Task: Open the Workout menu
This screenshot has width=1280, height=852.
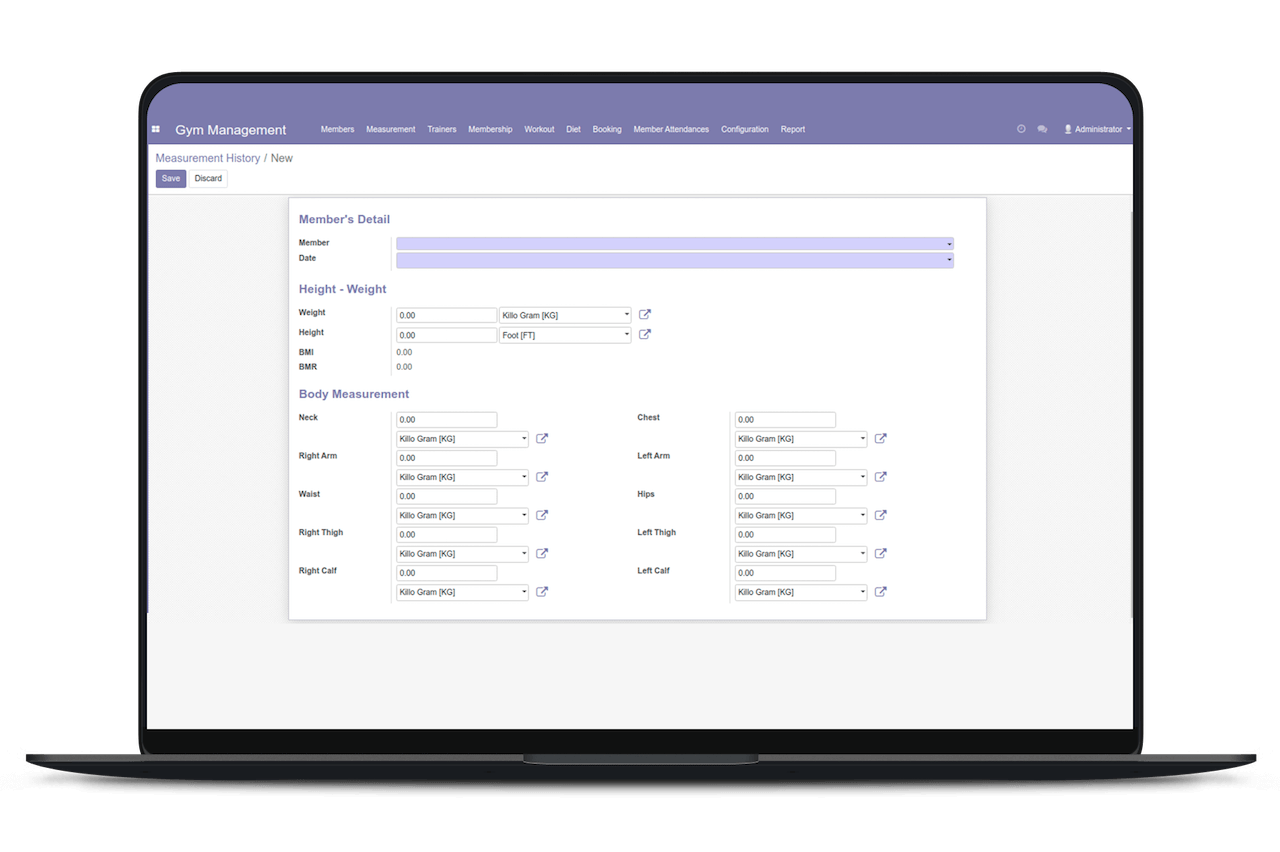Action: click(x=539, y=129)
